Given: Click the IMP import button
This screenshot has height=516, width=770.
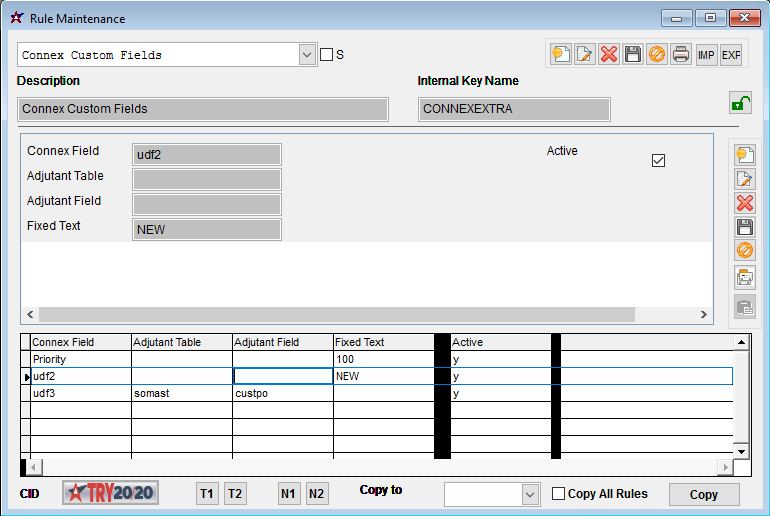Looking at the screenshot, I should pyautogui.click(x=706, y=55).
